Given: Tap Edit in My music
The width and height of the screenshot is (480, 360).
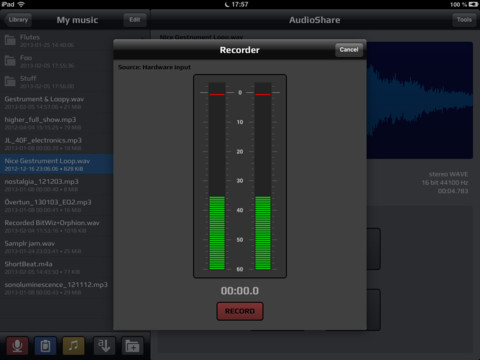Looking at the screenshot, I should coord(135,20).
